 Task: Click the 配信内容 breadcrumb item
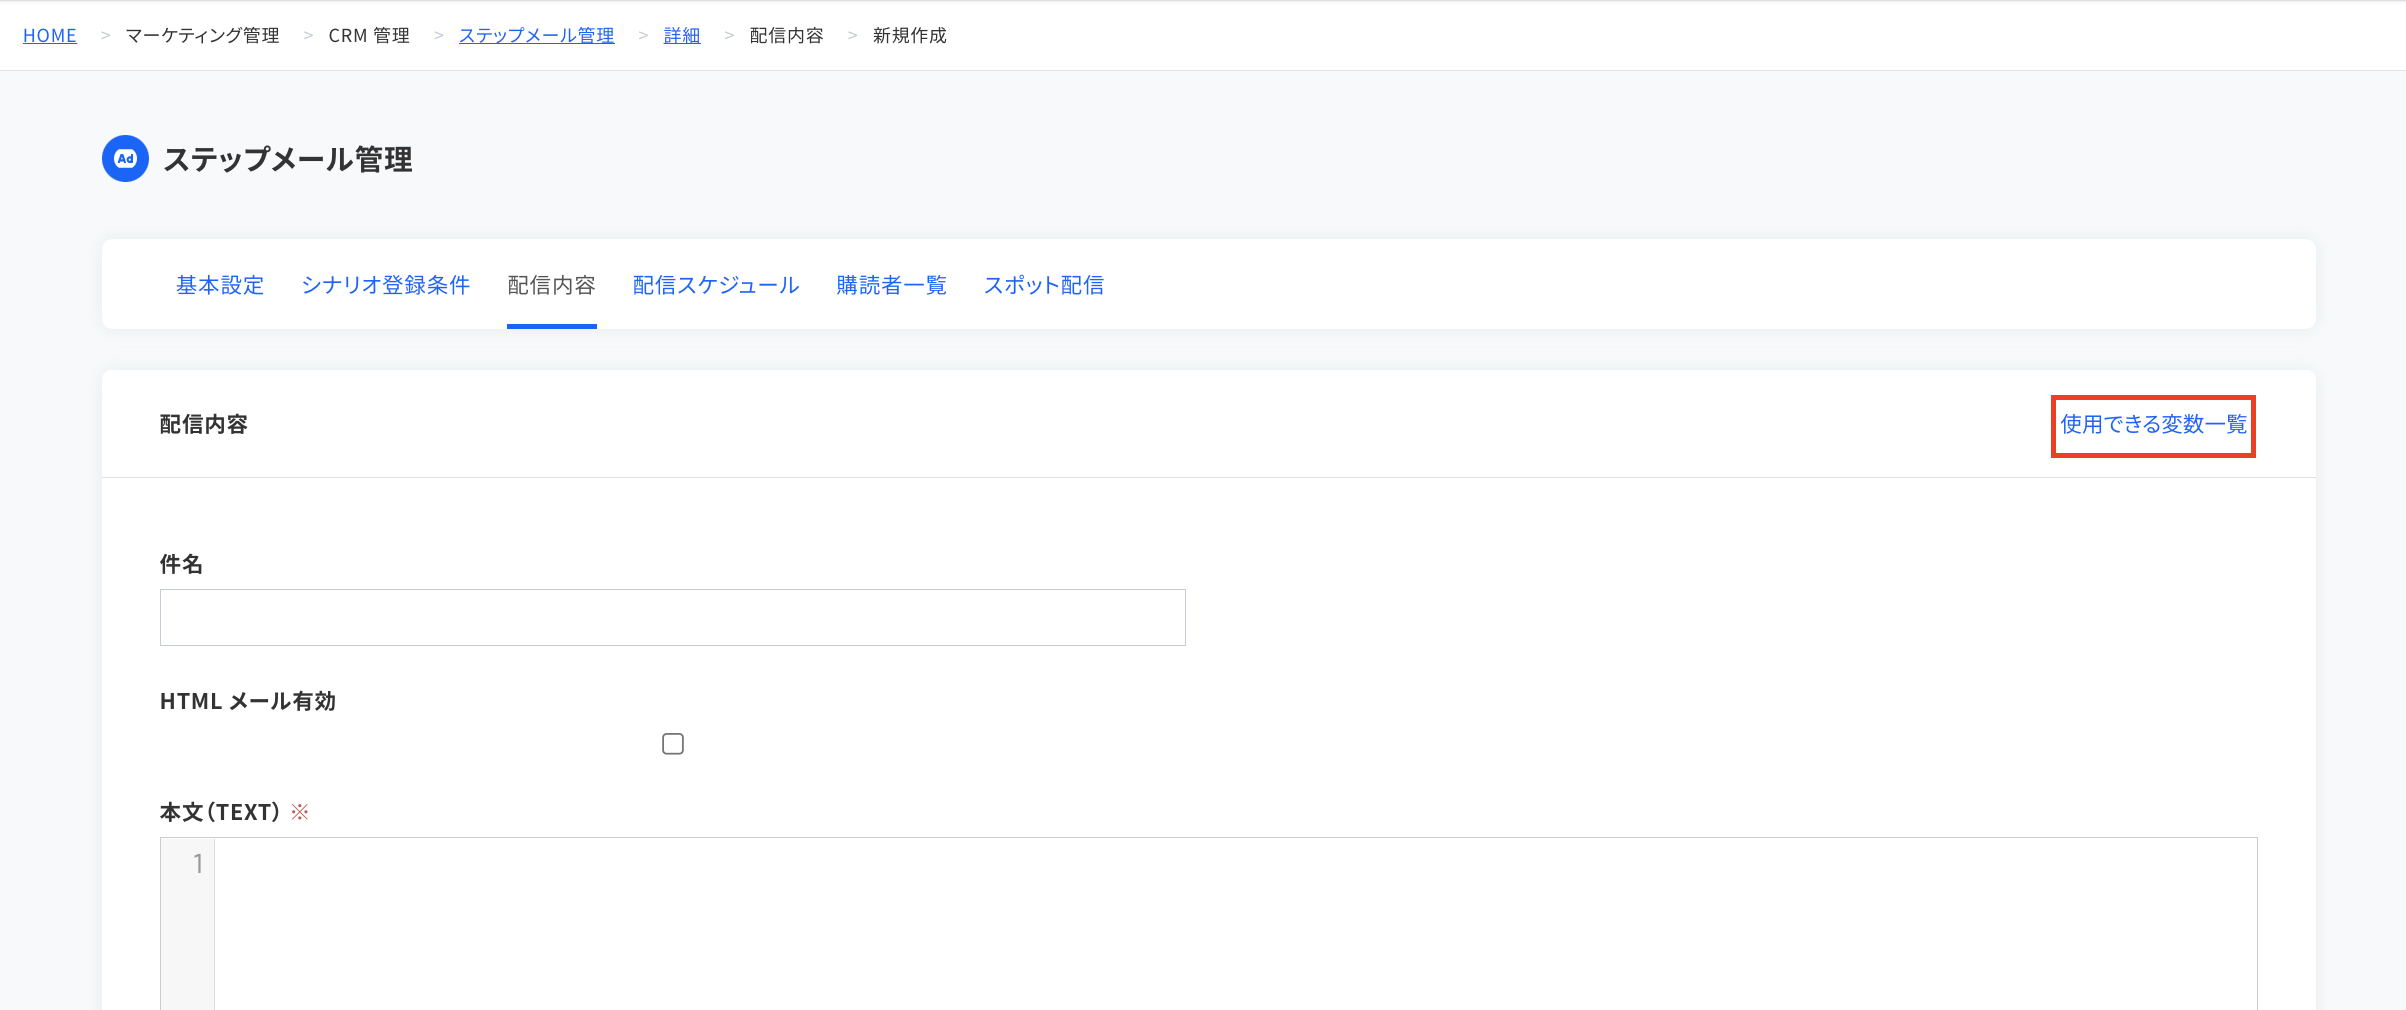point(786,36)
